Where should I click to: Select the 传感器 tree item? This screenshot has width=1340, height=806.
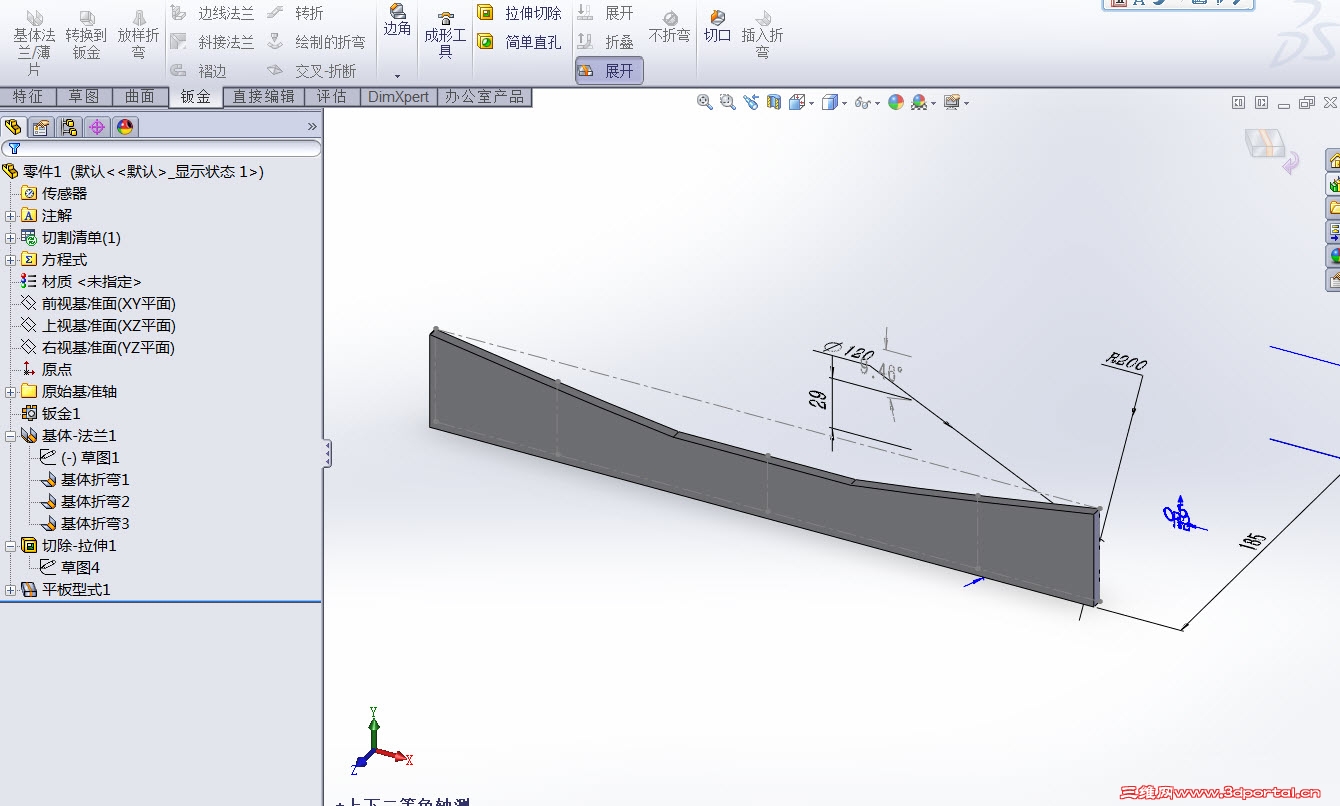point(54,194)
